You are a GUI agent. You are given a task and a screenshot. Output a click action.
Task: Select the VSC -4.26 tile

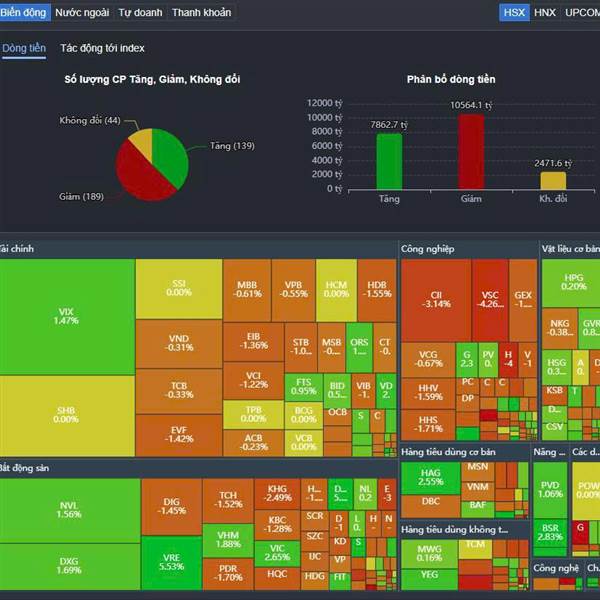click(x=490, y=300)
